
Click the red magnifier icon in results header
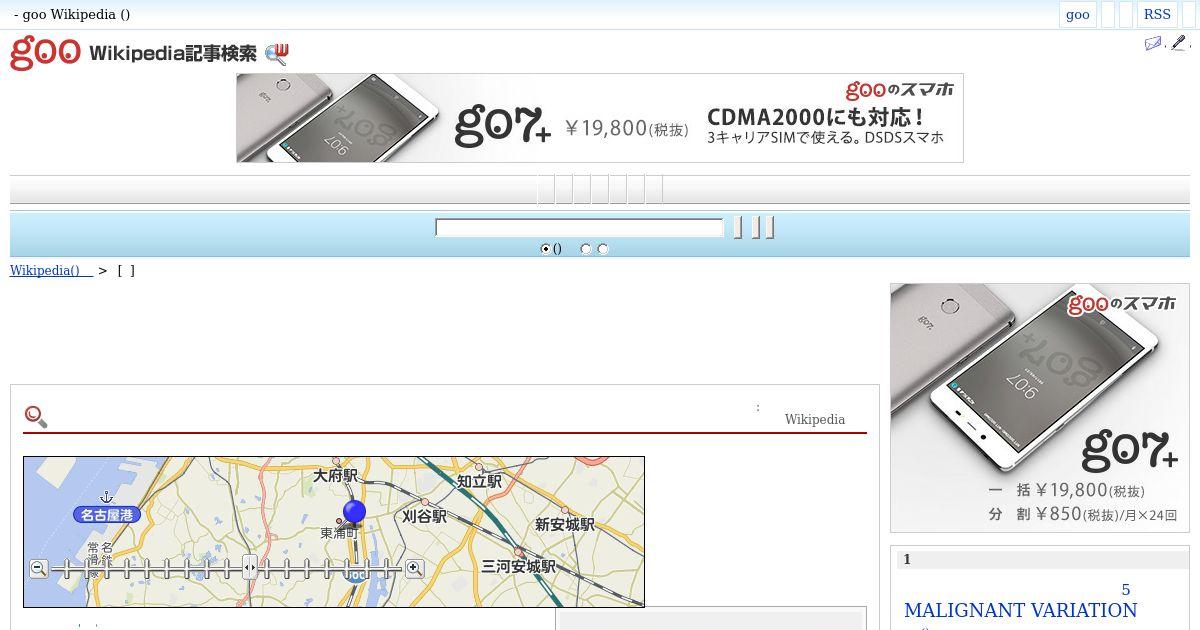[36, 417]
